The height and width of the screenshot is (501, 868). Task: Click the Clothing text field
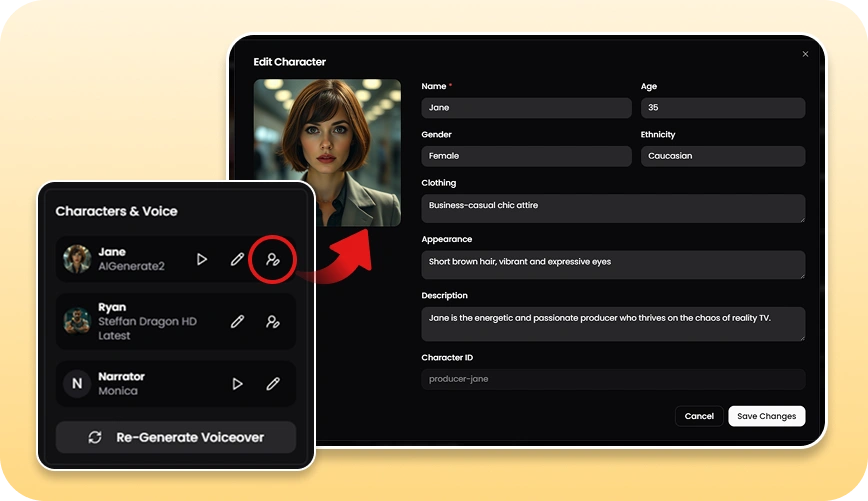[x=613, y=207]
